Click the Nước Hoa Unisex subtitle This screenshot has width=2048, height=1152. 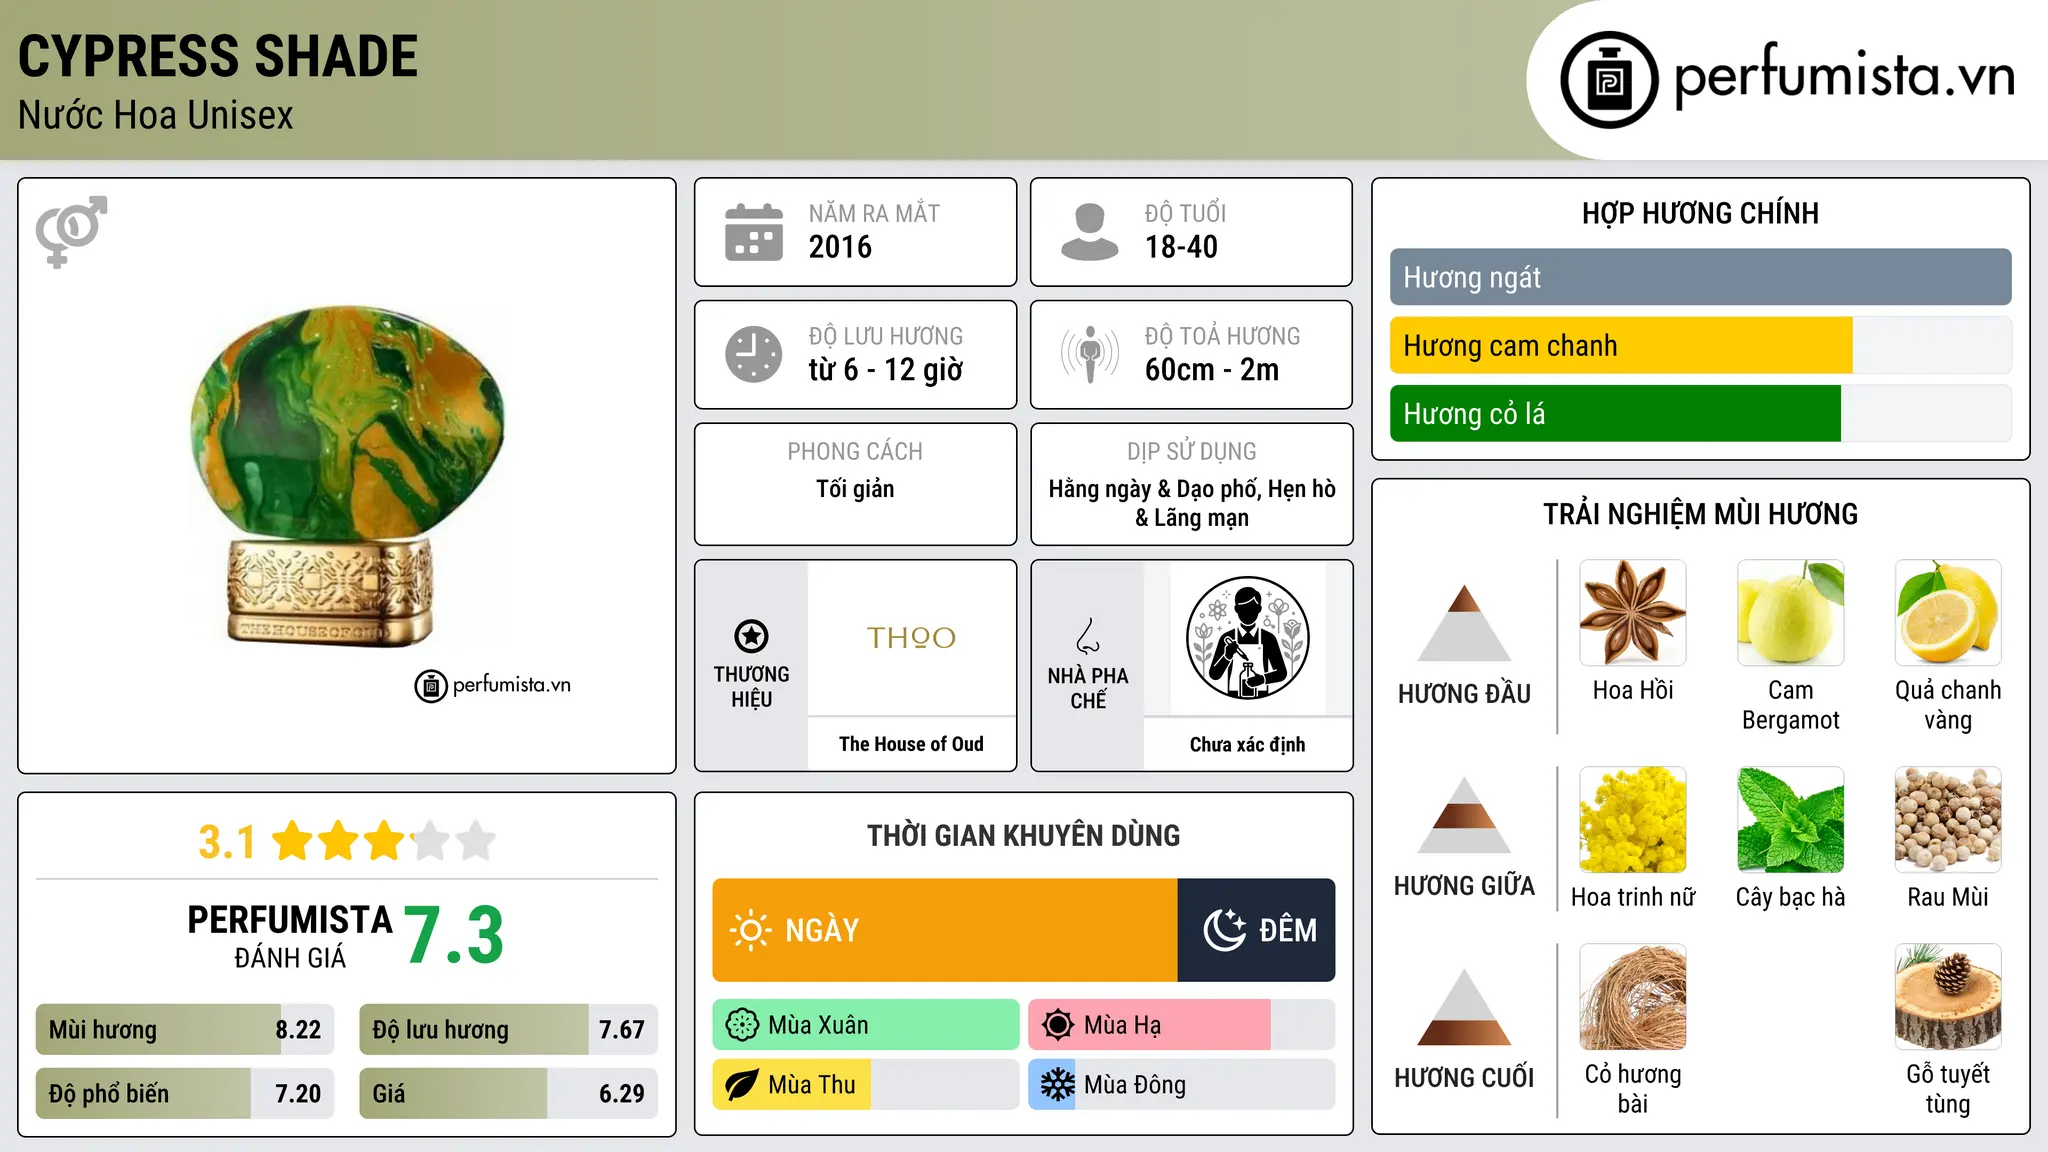coord(156,115)
